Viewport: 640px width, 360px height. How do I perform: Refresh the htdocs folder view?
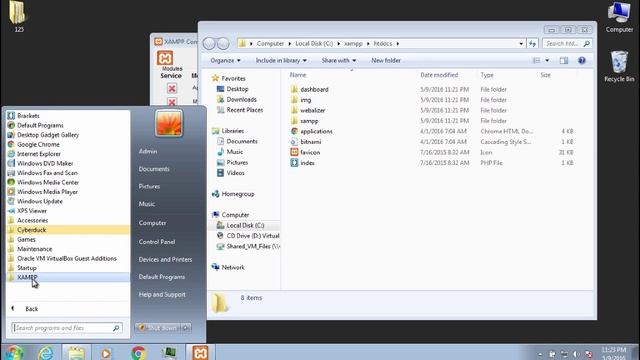click(x=532, y=43)
